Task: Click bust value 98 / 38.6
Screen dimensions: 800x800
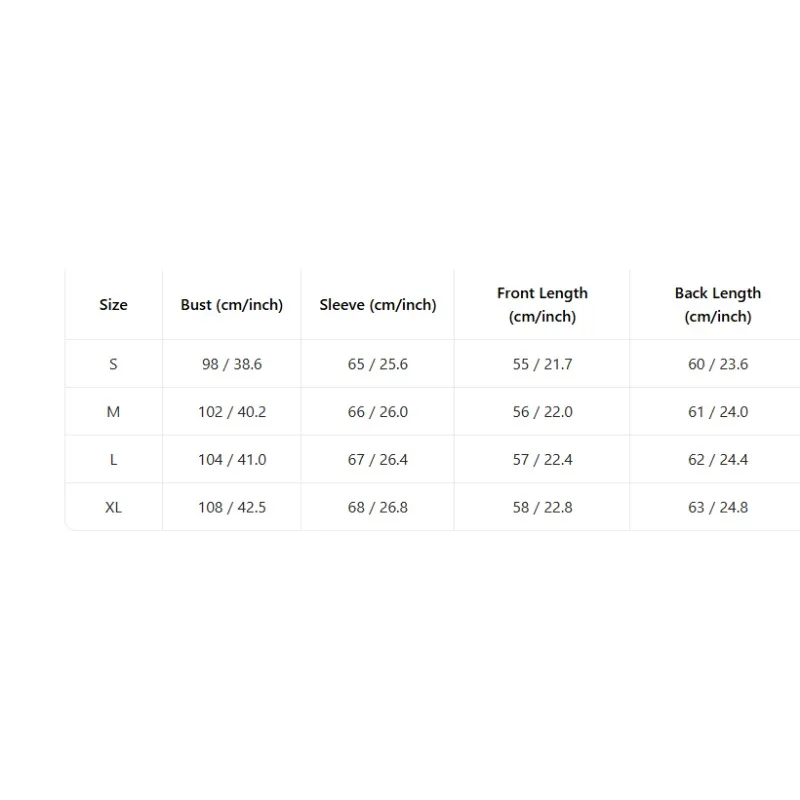Action: click(232, 364)
